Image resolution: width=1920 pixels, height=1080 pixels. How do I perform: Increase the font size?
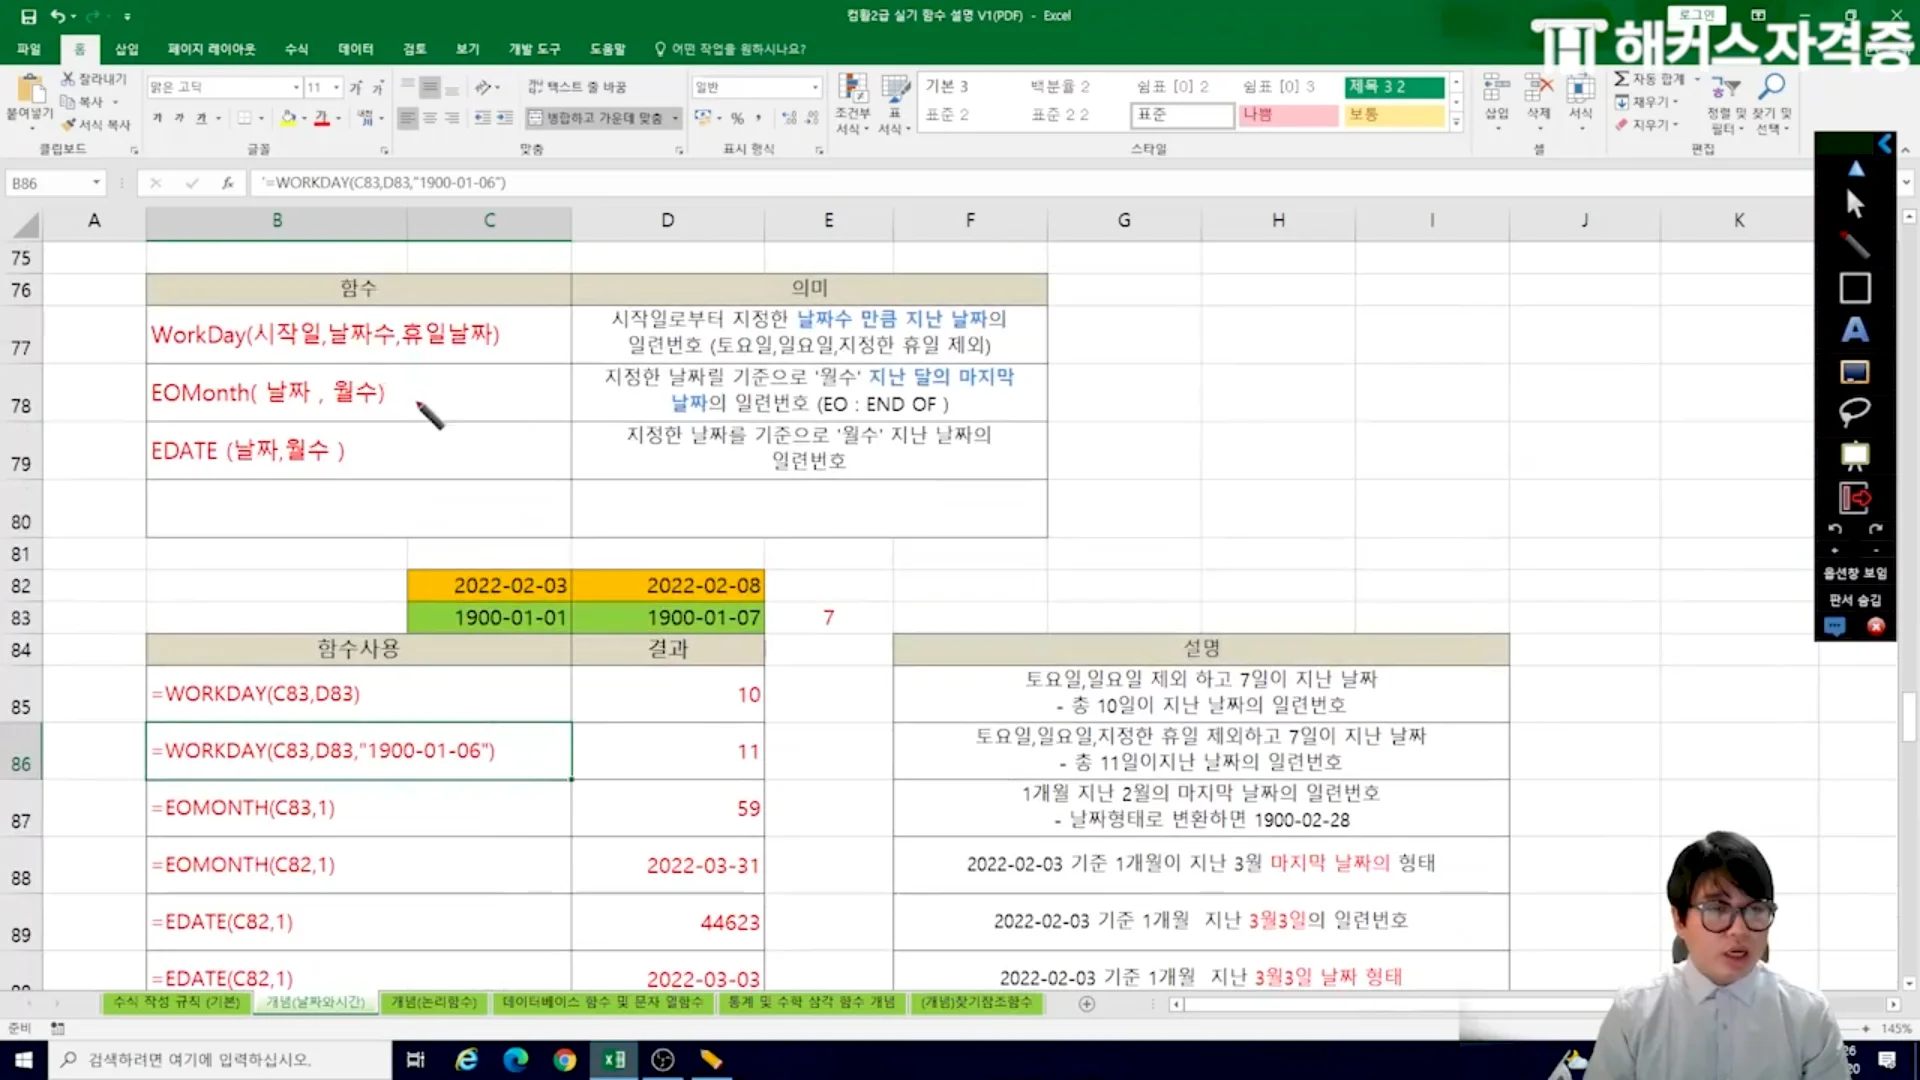[x=356, y=88]
